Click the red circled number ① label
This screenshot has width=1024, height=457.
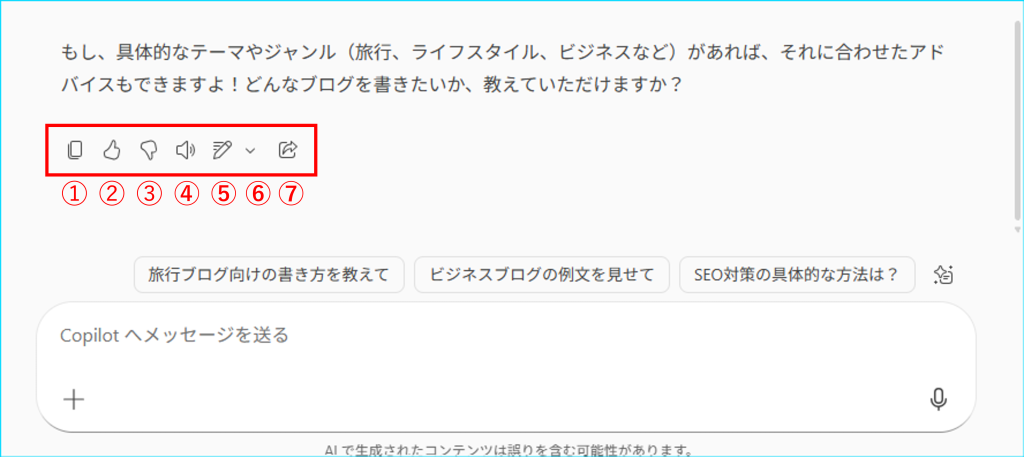pyautogui.click(x=74, y=193)
